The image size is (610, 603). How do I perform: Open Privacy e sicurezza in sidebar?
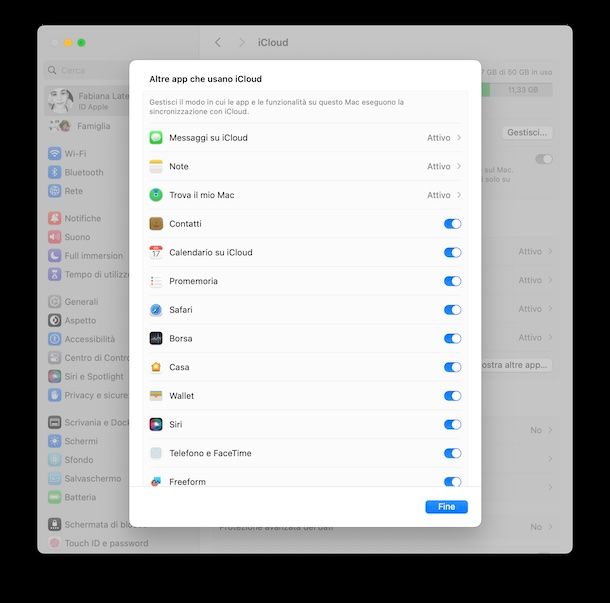(x=88, y=395)
